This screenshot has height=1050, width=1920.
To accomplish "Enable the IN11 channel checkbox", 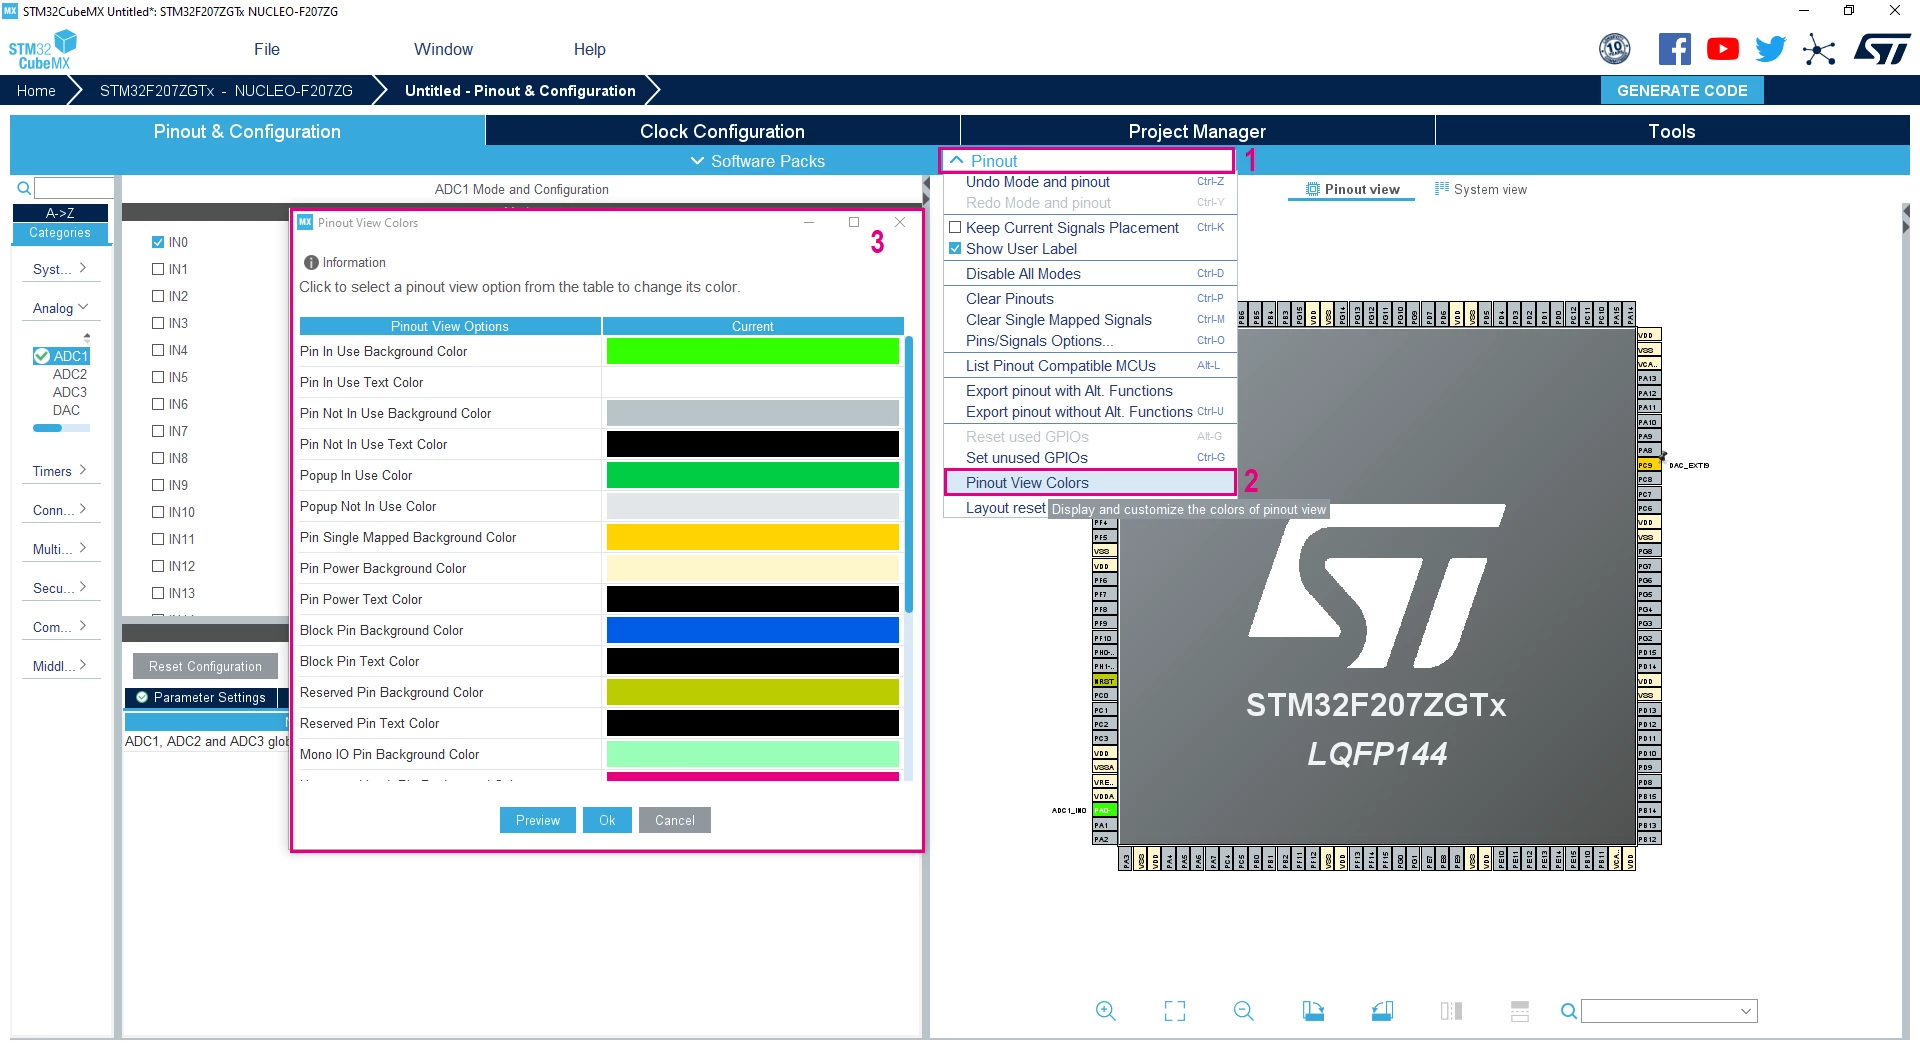I will click(x=158, y=539).
